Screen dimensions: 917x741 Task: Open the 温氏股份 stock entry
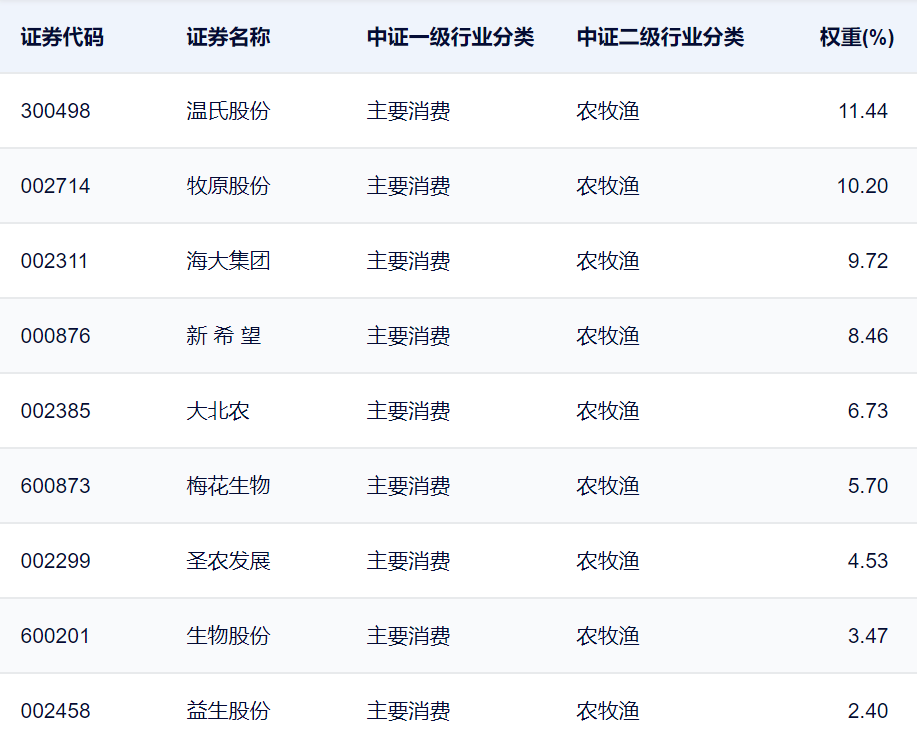(228, 111)
